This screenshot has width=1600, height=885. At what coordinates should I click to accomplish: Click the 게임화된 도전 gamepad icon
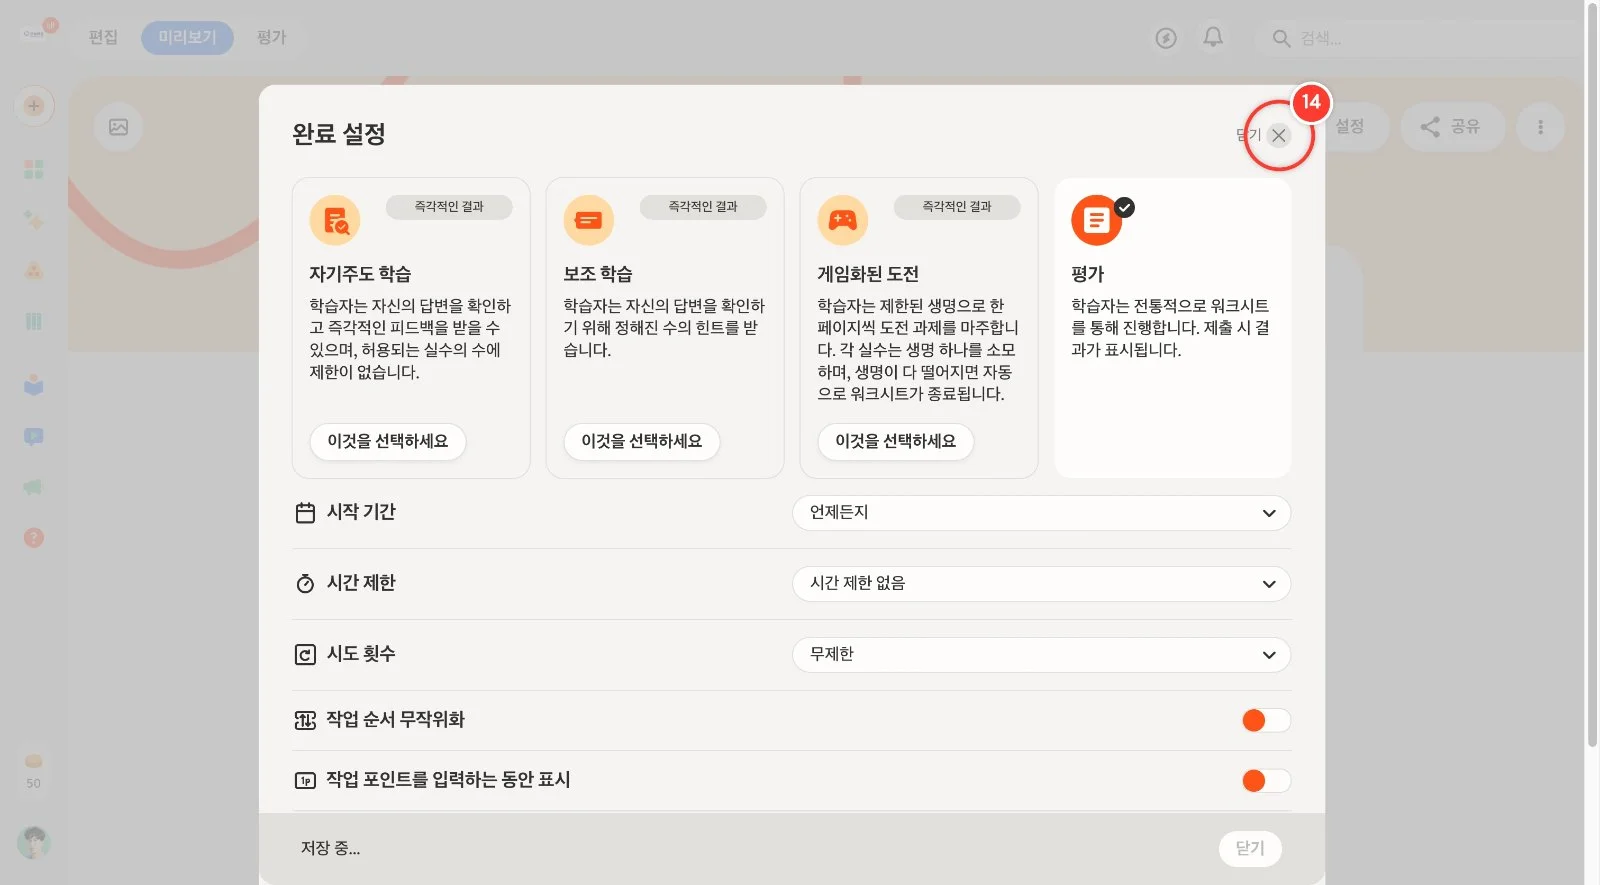pyautogui.click(x=843, y=220)
